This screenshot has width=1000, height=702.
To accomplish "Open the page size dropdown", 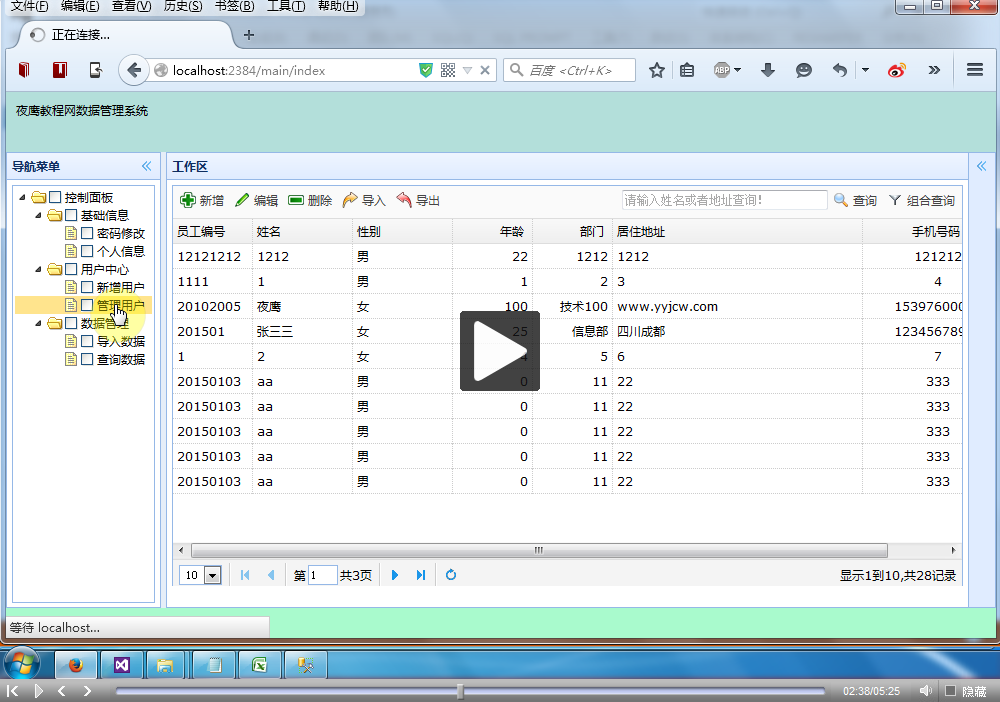I will (x=212, y=575).
